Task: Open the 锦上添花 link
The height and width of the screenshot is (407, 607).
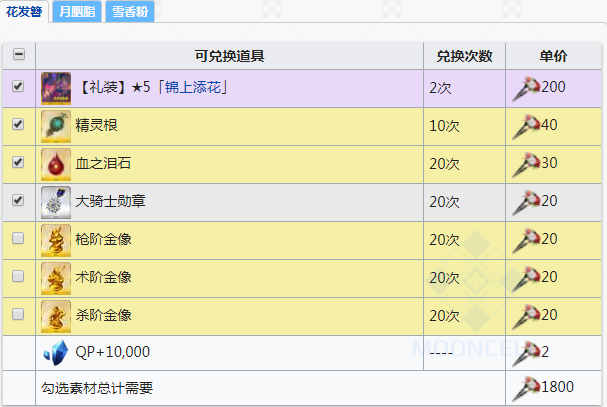Action: [x=193, y=88]
